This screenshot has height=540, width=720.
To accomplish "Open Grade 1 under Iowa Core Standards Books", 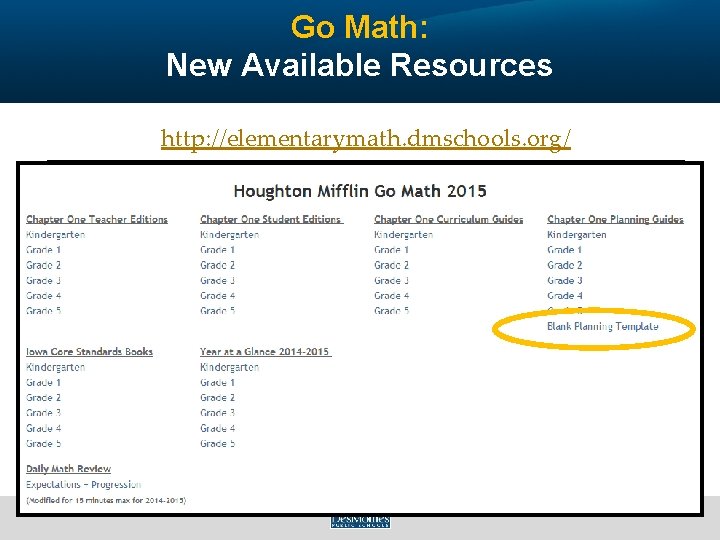I will 44,382.
